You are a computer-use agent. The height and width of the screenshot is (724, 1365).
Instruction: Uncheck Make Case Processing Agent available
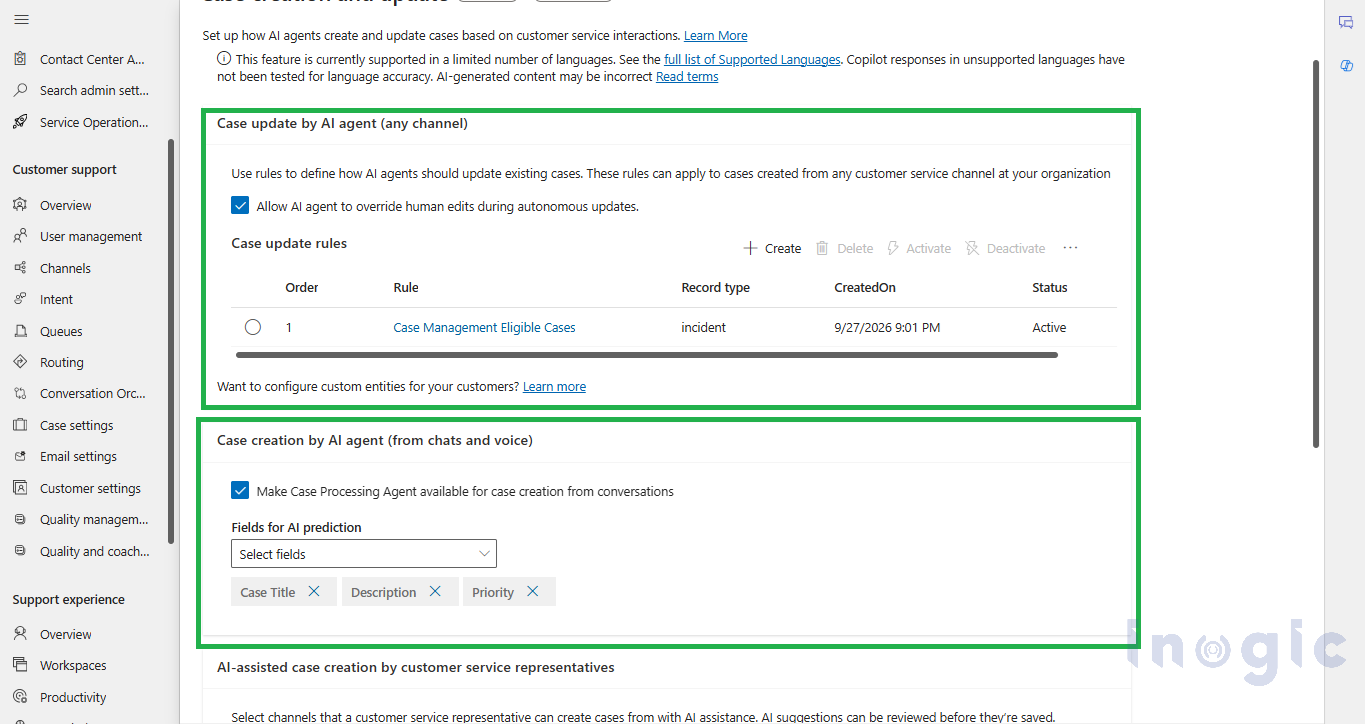click(240, 490)
